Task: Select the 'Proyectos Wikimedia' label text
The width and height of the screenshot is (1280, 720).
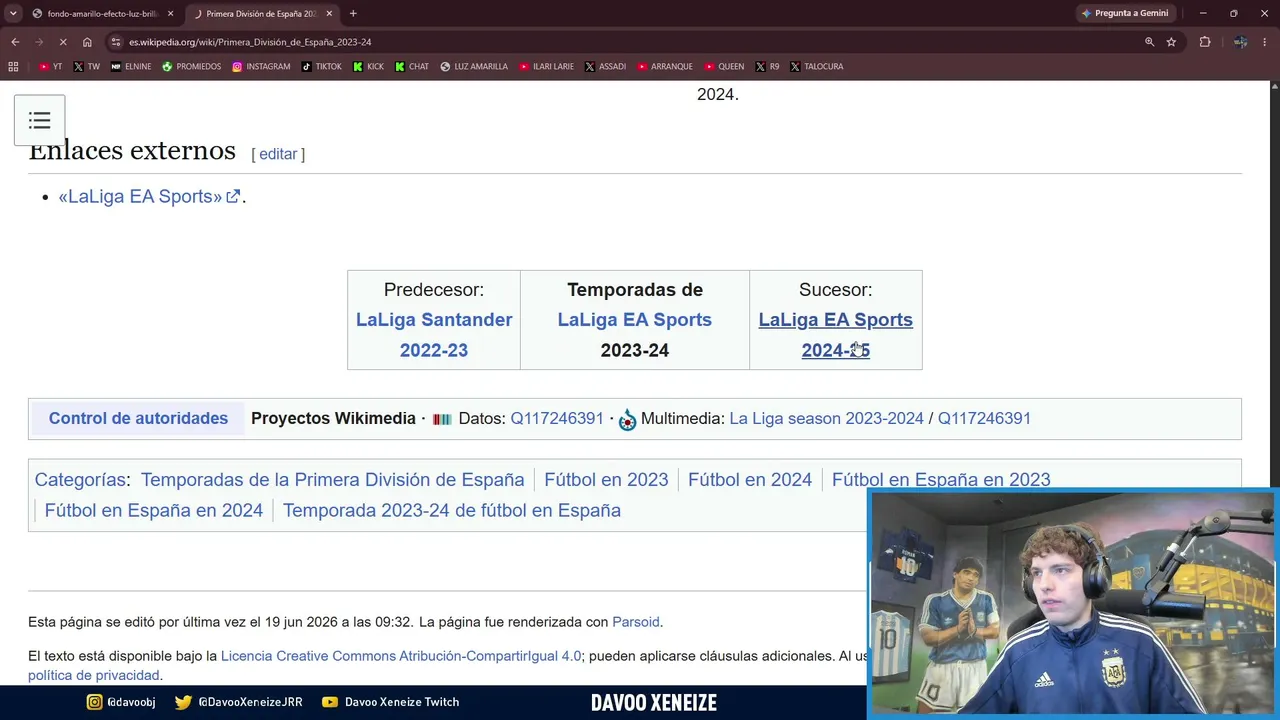Action: tap(333, 418)
